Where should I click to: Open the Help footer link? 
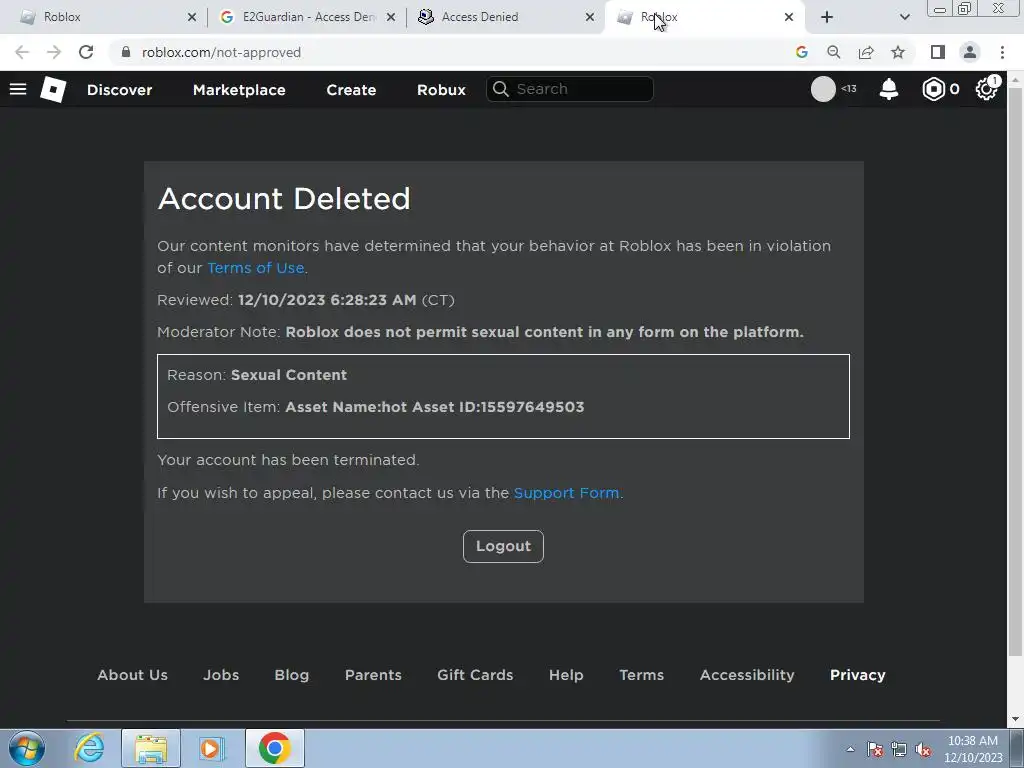566,675
